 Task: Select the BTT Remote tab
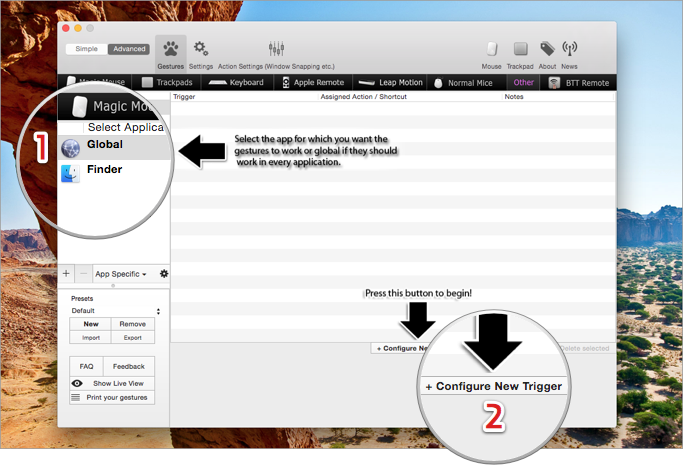pos(578,83)
